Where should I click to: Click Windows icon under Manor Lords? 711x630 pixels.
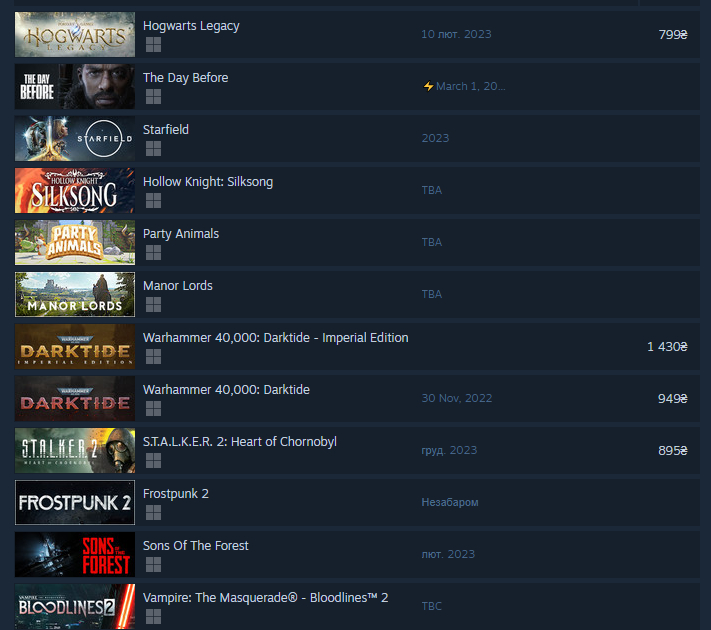pos(154,304)
